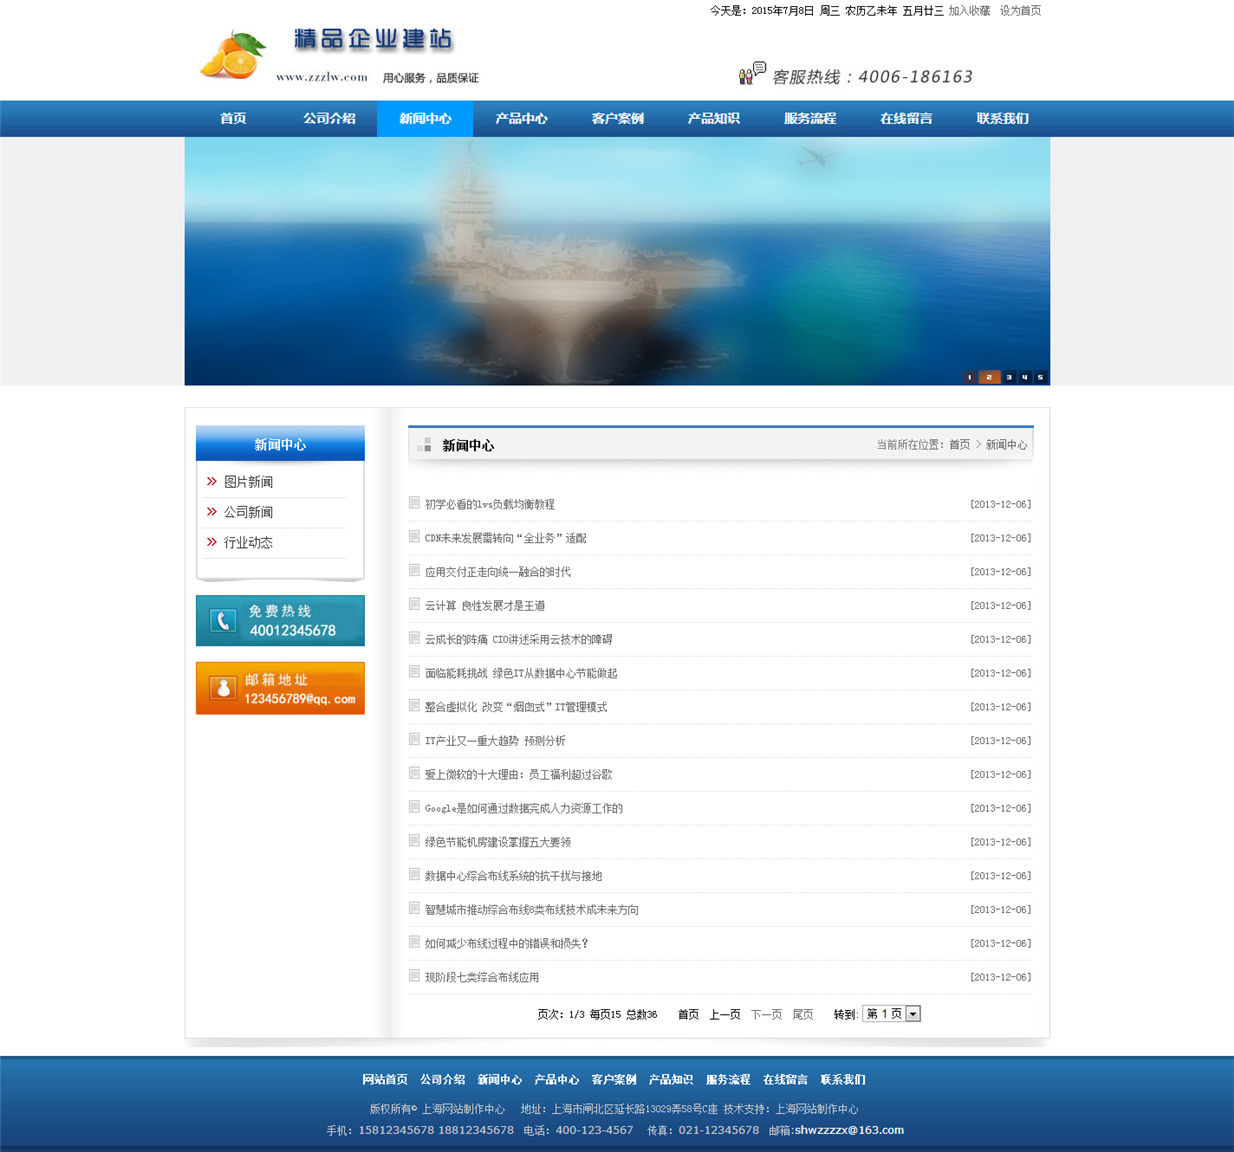Go to banner slide 5
This screenshot has height=1152, width=1234.
(x=1041, y=377)
